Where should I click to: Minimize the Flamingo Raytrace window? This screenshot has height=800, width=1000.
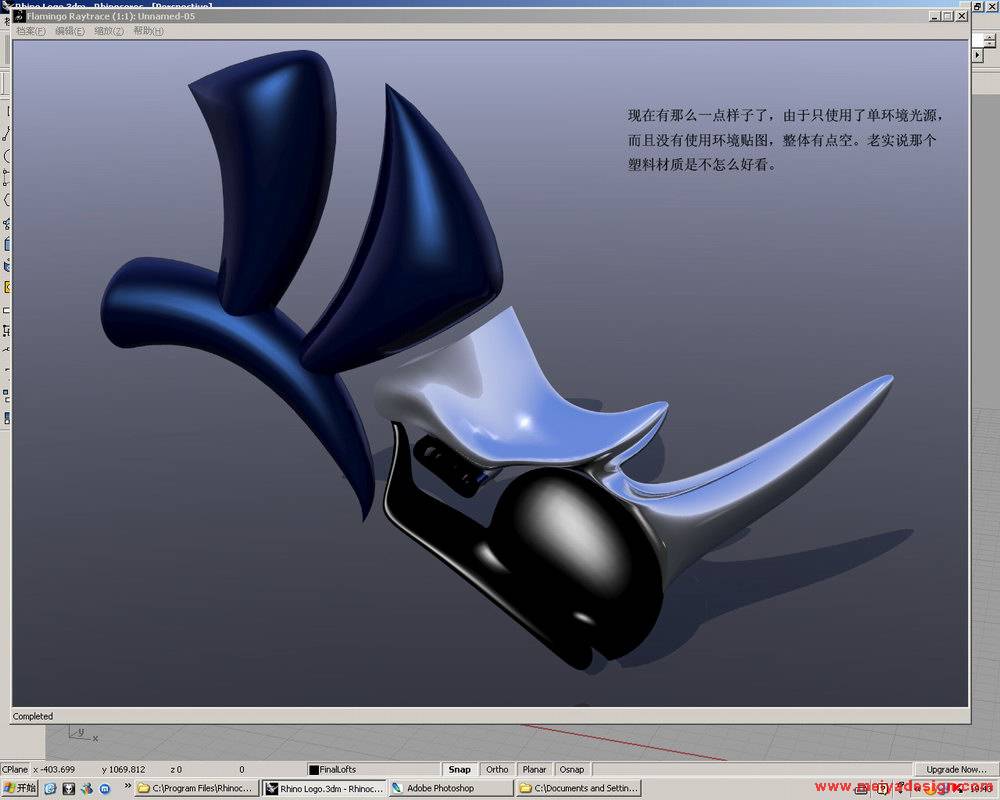[935, 16]
